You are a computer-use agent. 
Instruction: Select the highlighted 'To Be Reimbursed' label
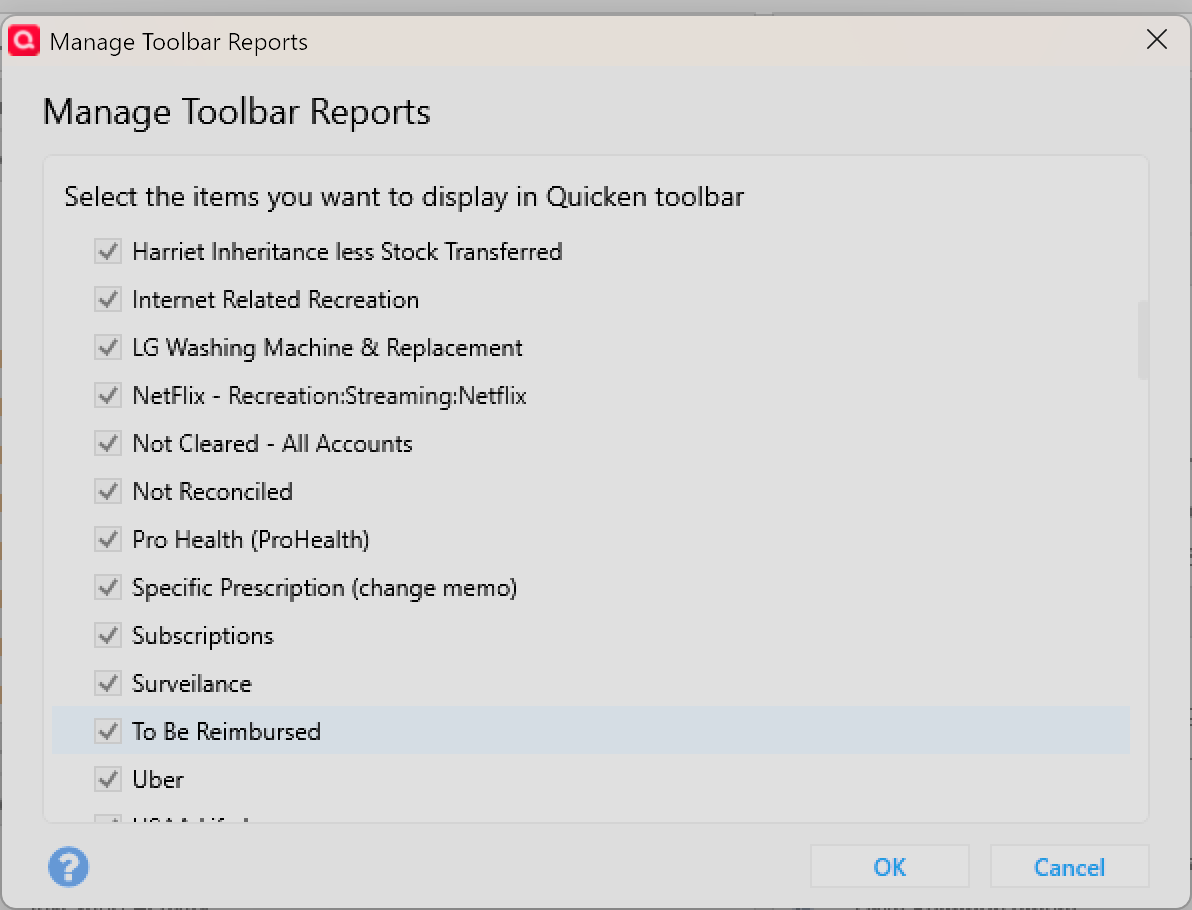click(x=227, y=731)
